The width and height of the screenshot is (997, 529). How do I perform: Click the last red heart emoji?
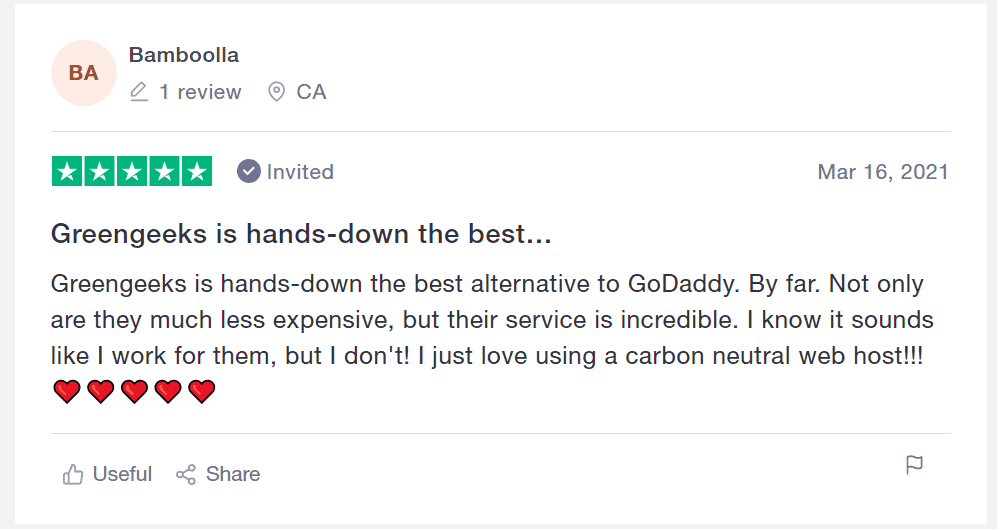pos(202,392)
